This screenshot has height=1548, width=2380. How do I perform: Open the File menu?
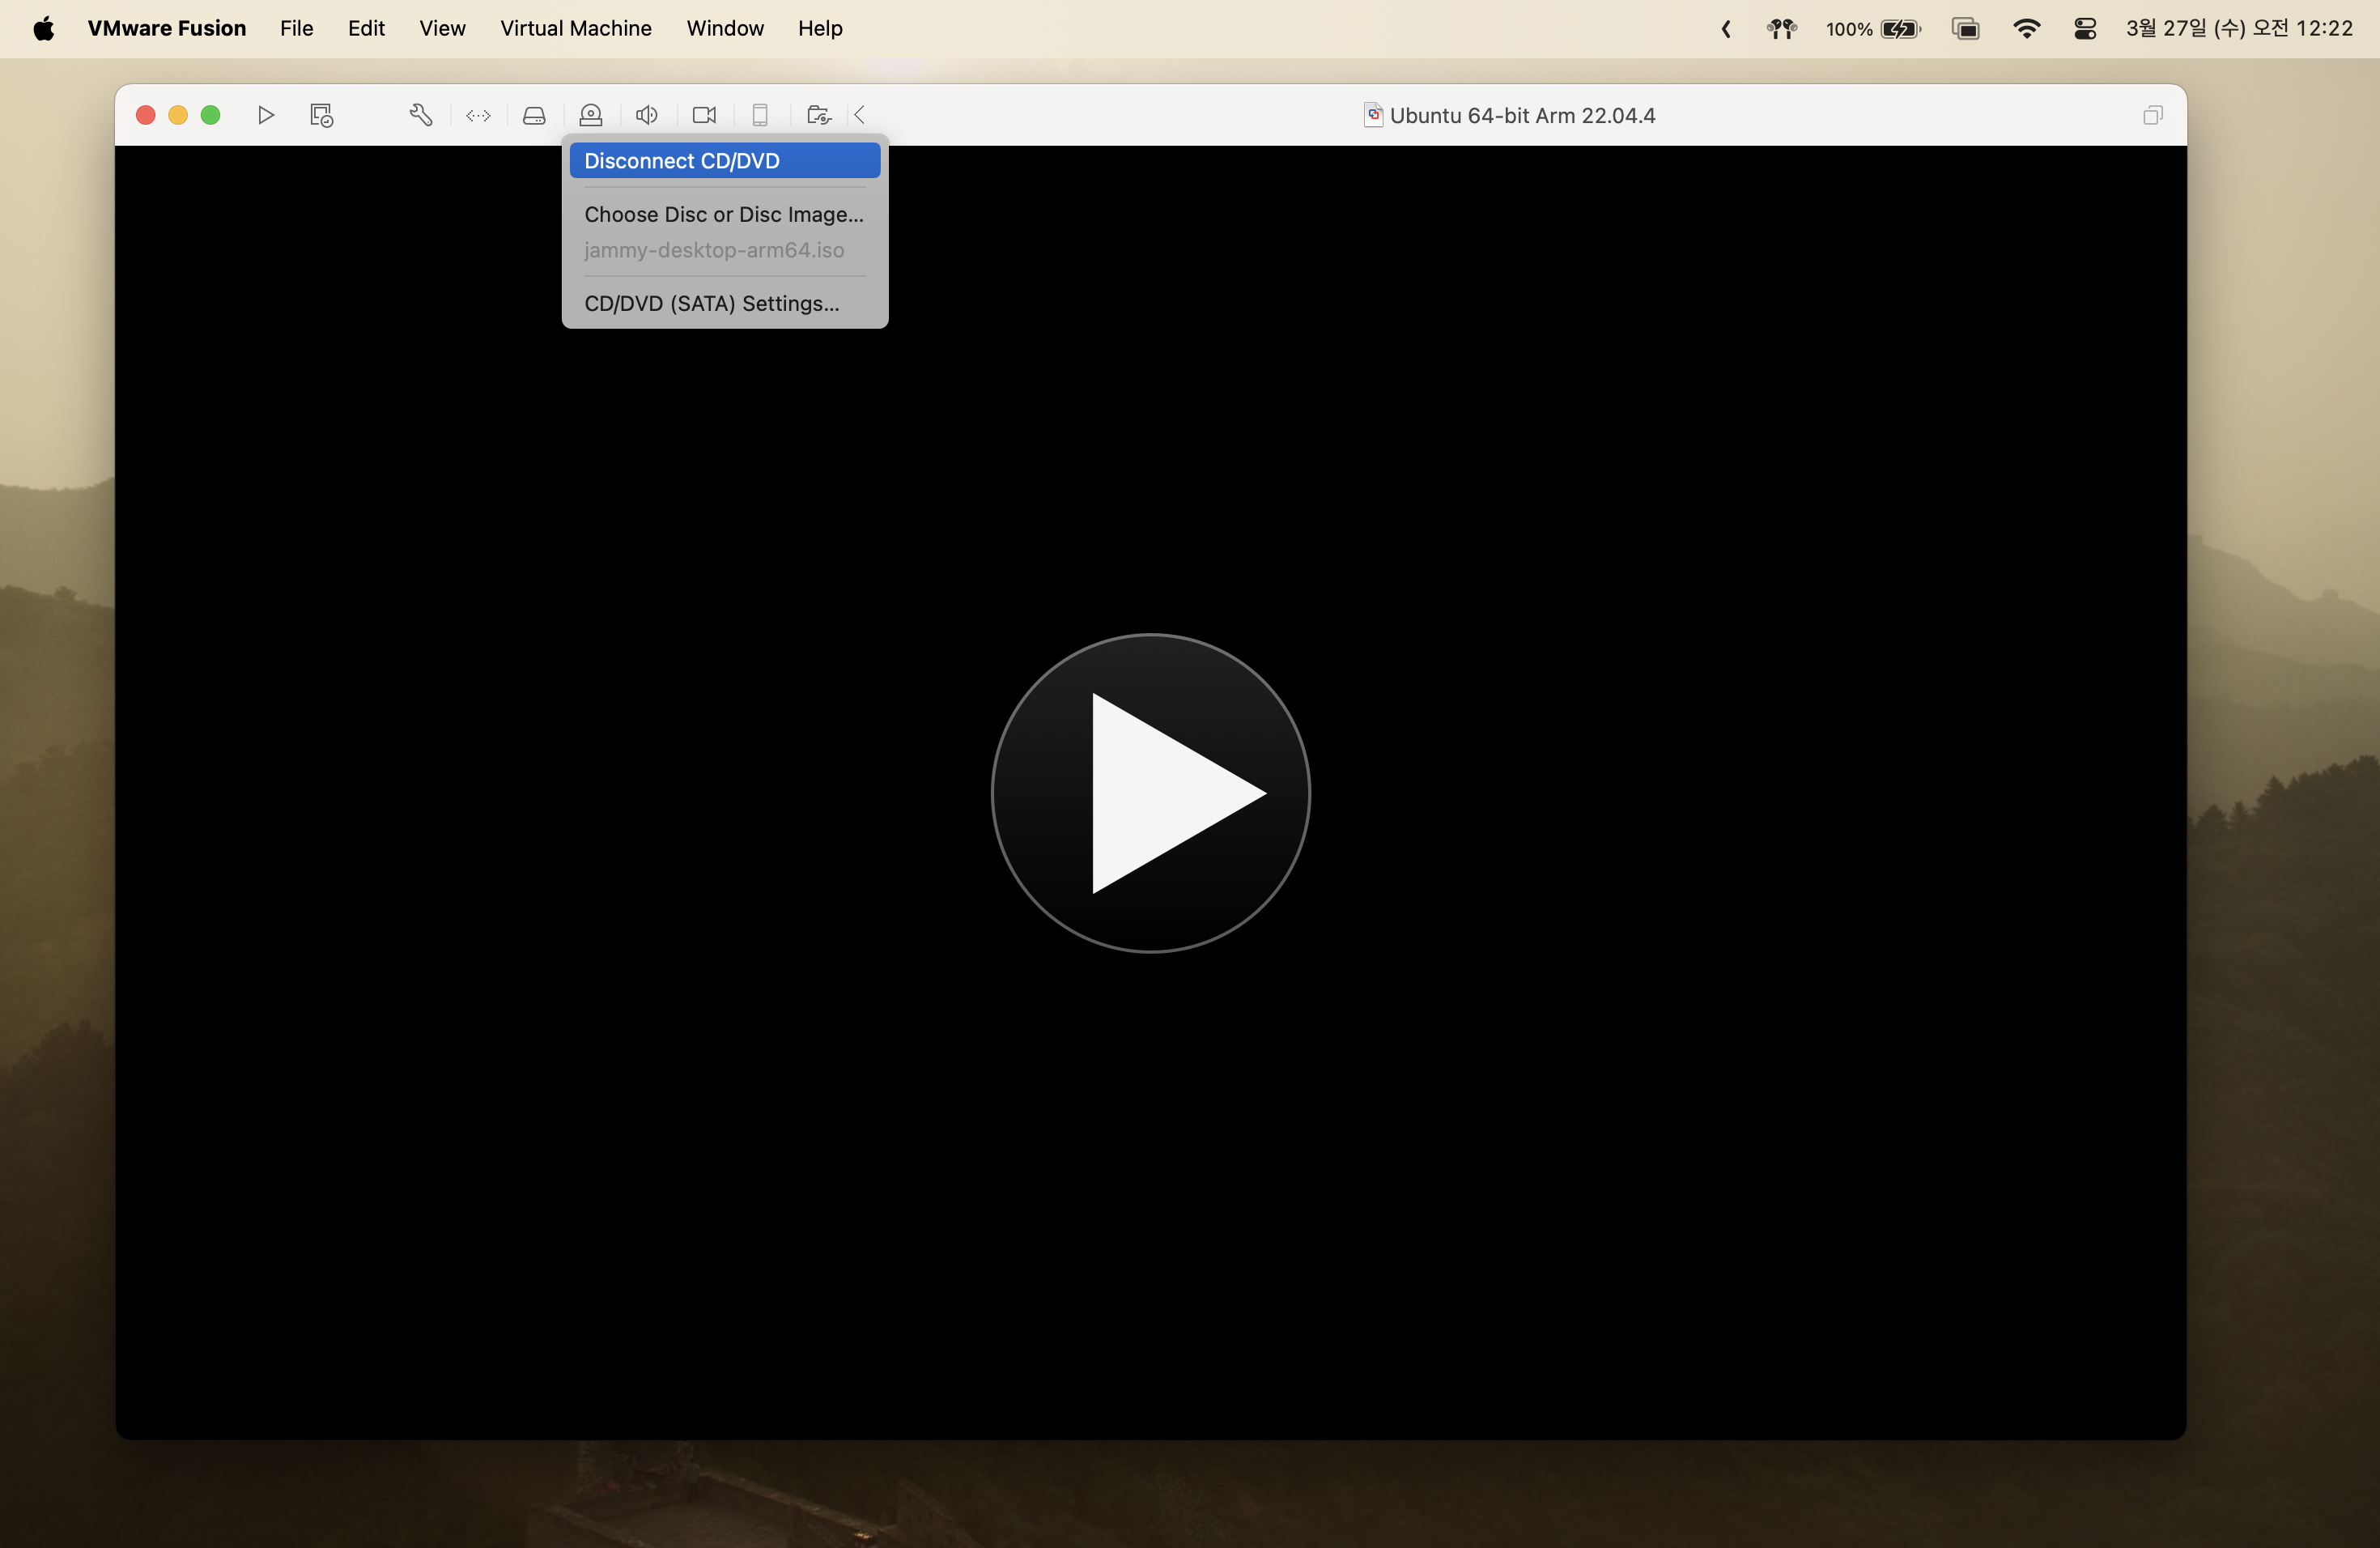pyautogui.click(x=296, y=28)
